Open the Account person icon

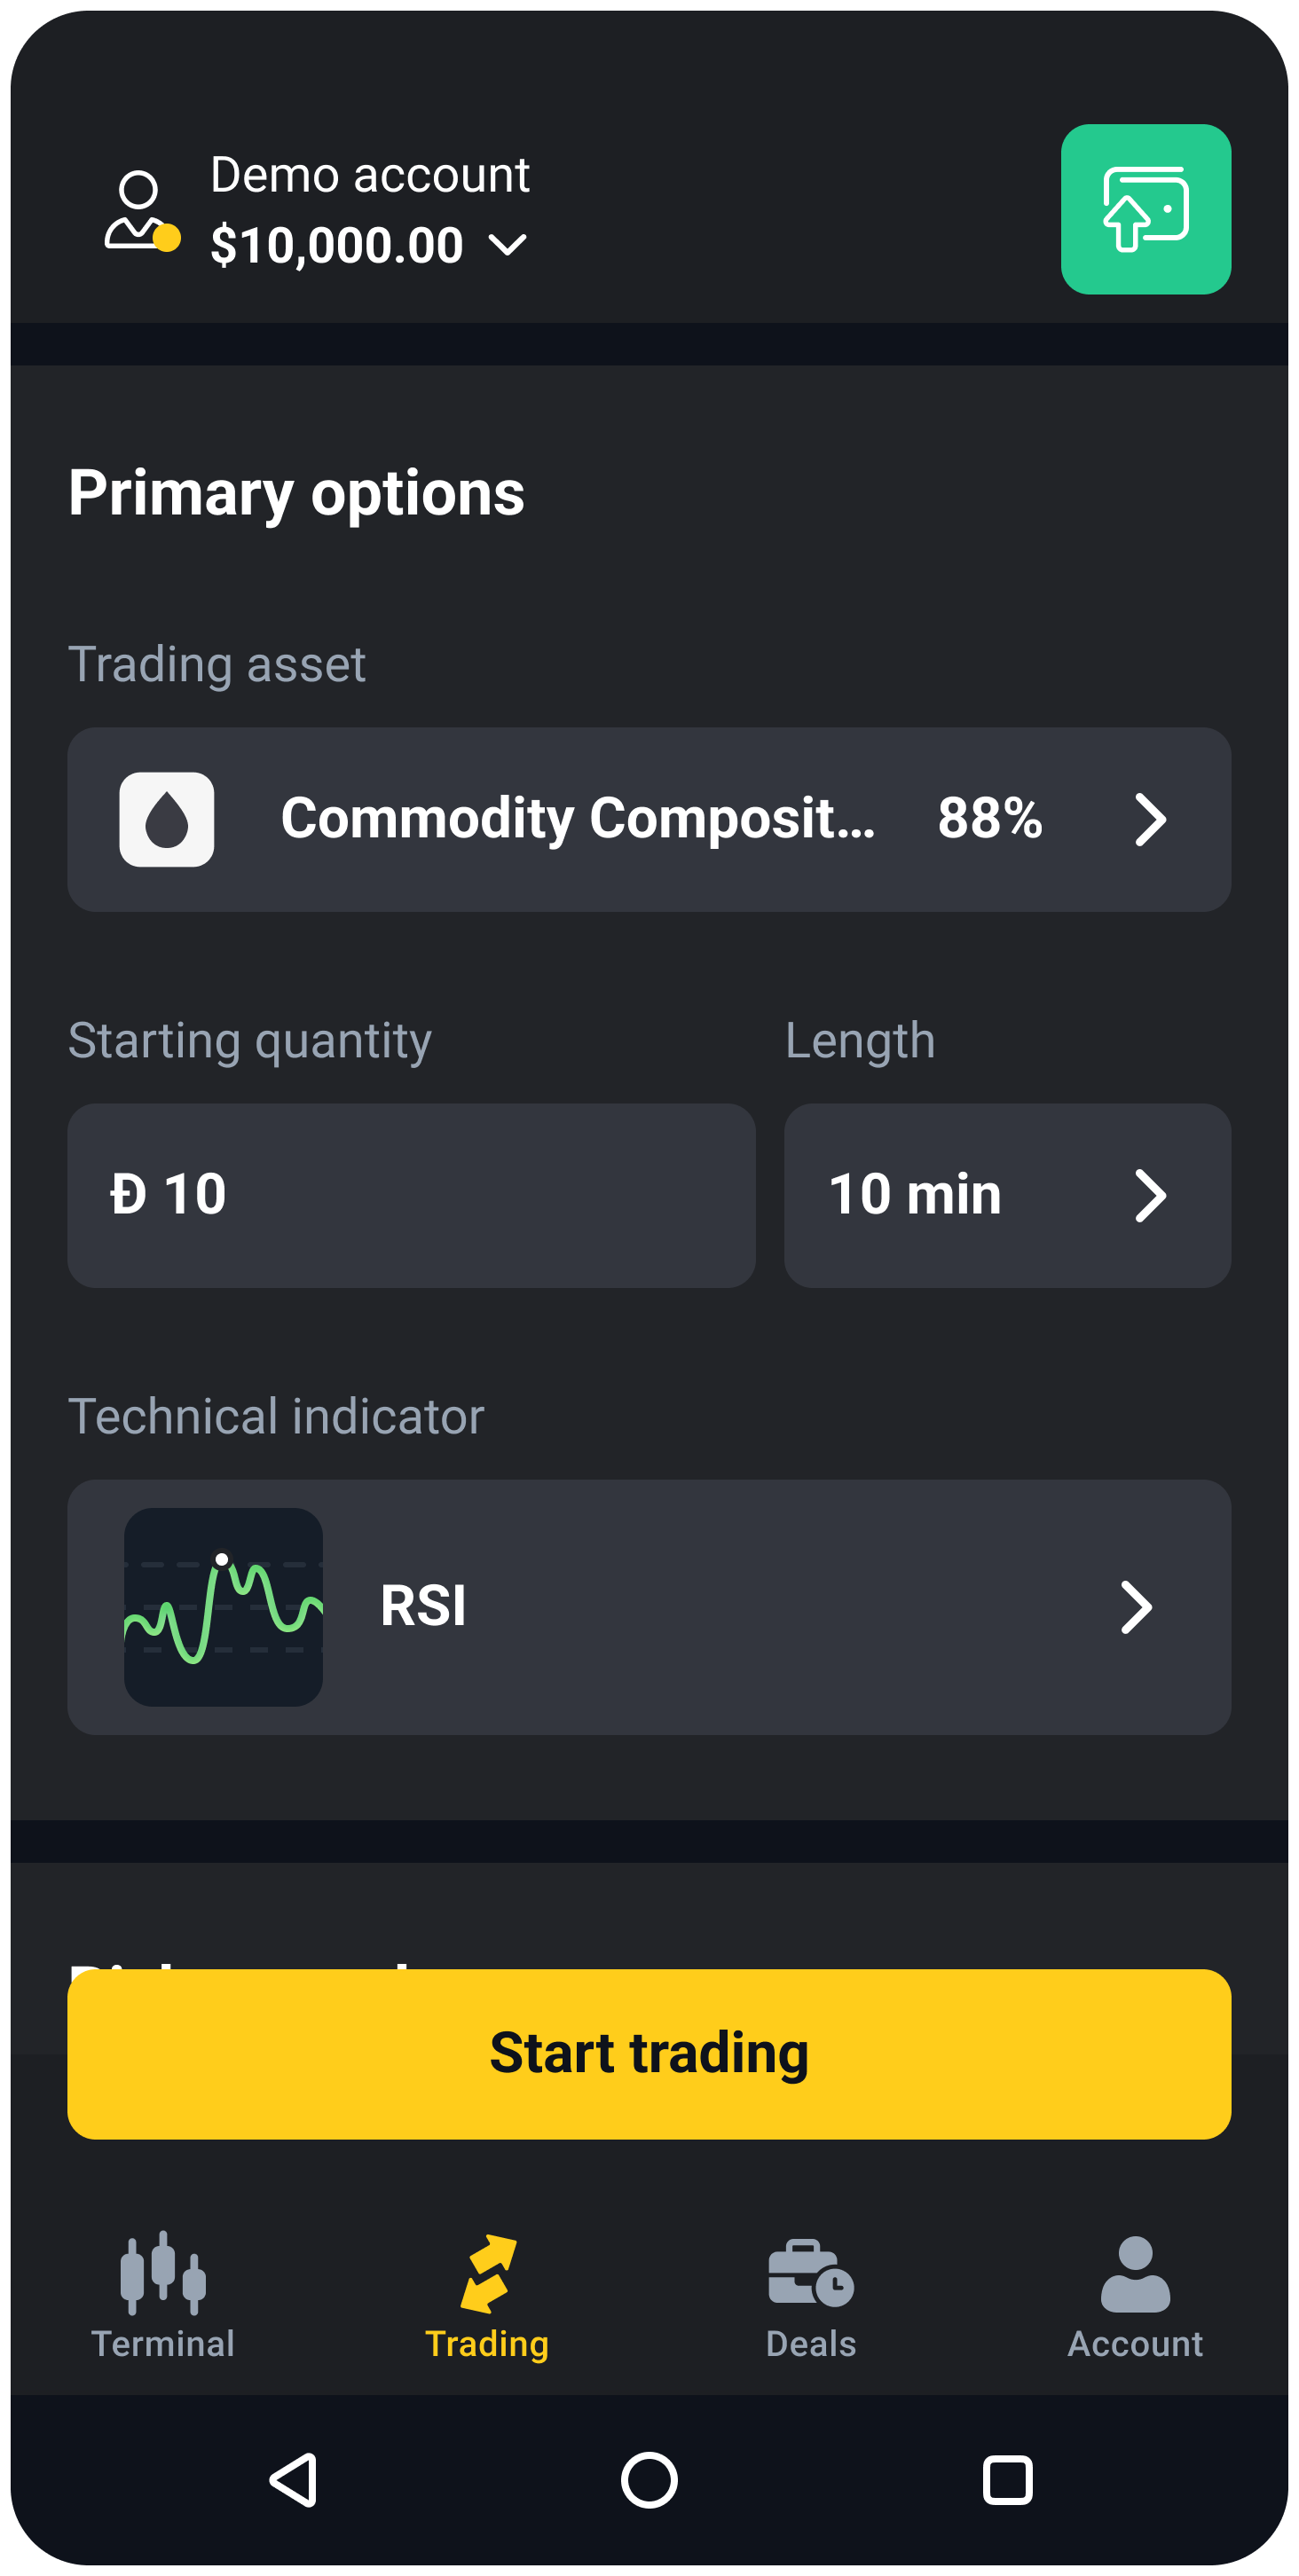point(1135,2273)
